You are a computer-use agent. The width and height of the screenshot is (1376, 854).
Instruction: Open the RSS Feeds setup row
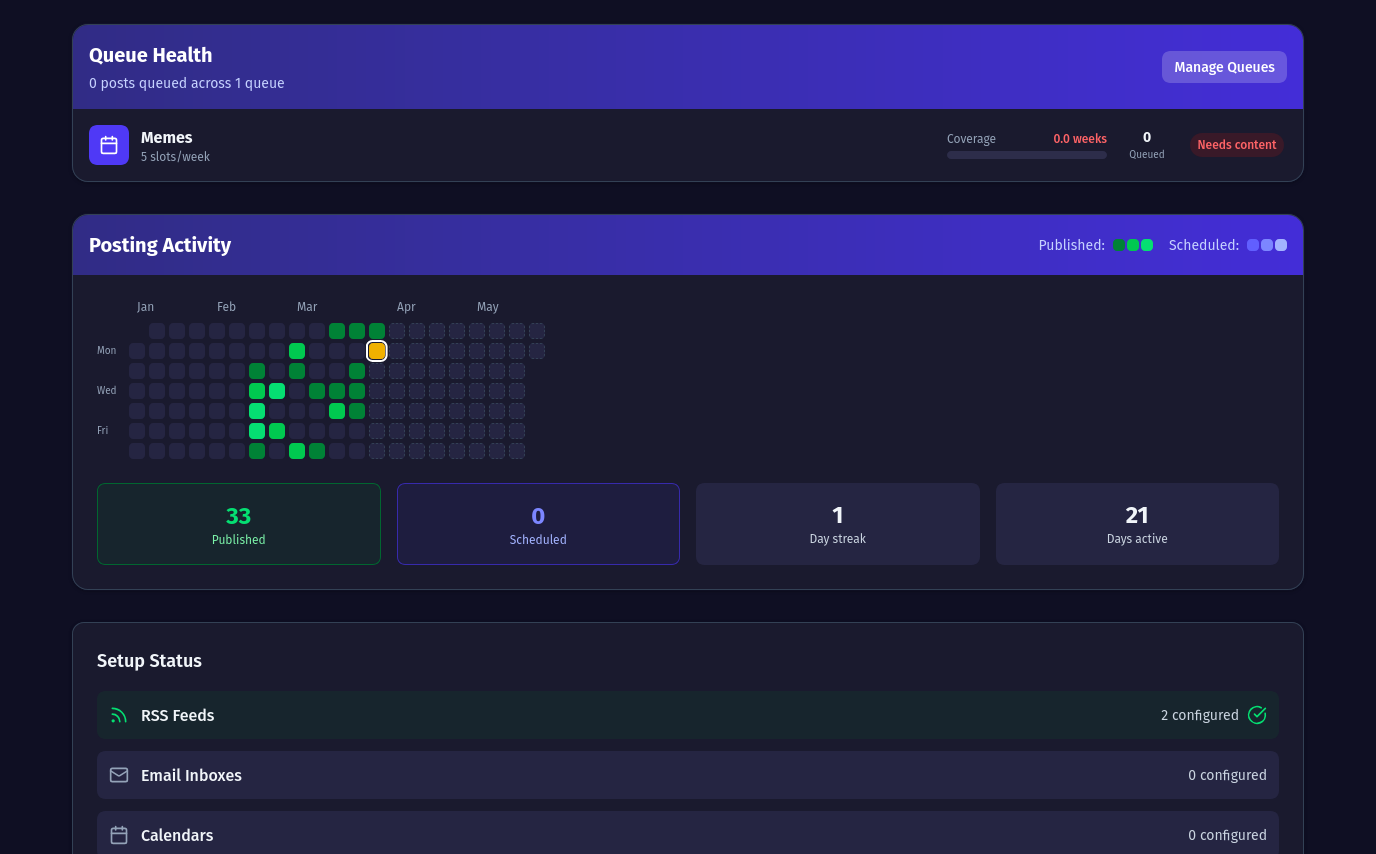(x=688, y=715)
